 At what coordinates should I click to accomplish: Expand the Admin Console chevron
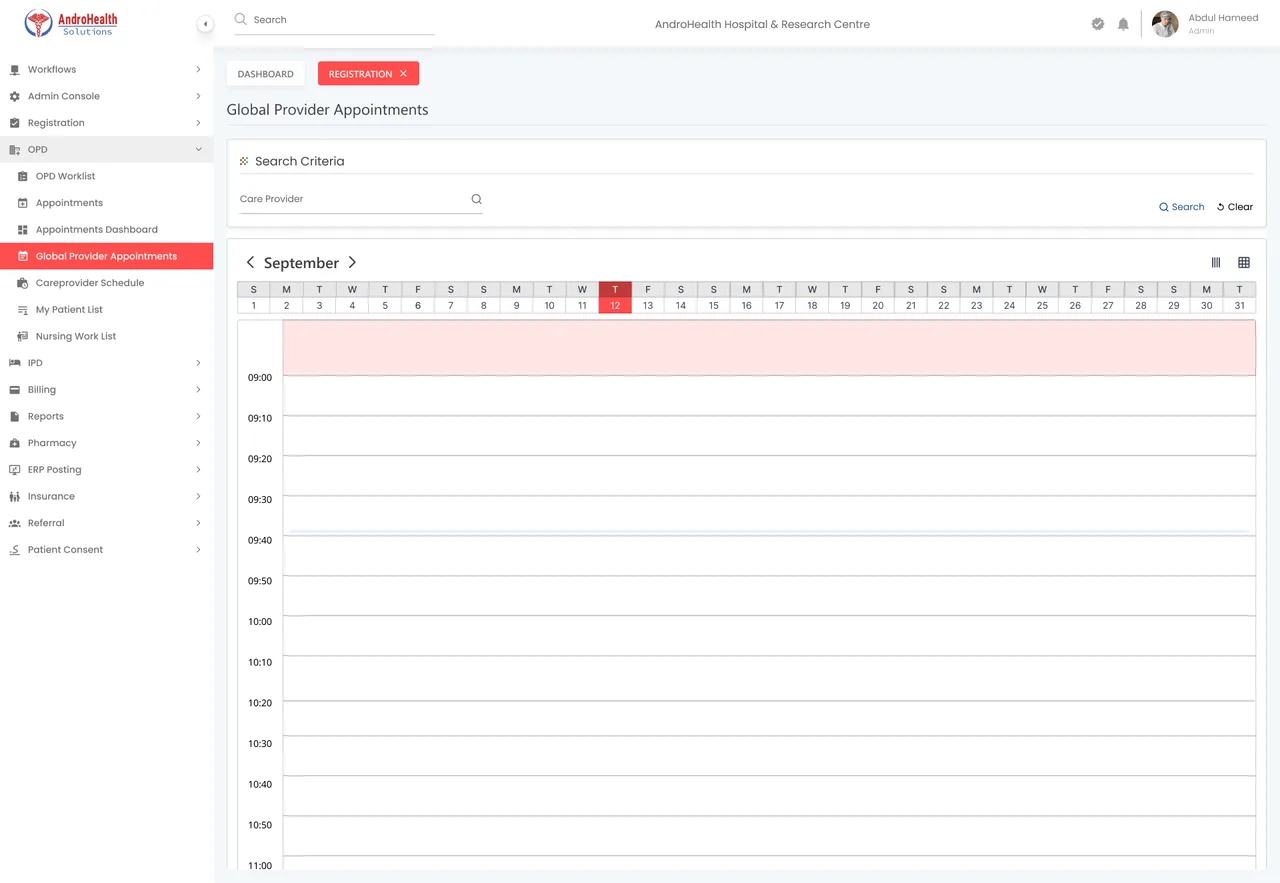[198, 96]
